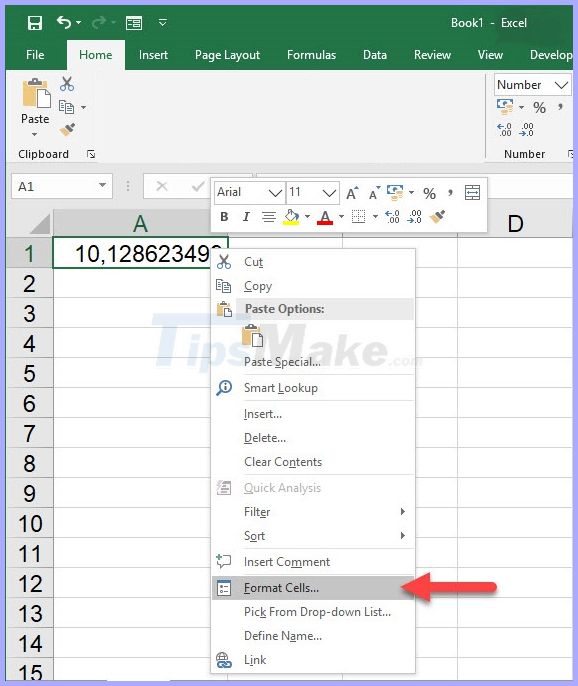The width and height of the screenshot is (578, 686).
Task: Click the Borders icon in mini toolbar
Action: 358,216
